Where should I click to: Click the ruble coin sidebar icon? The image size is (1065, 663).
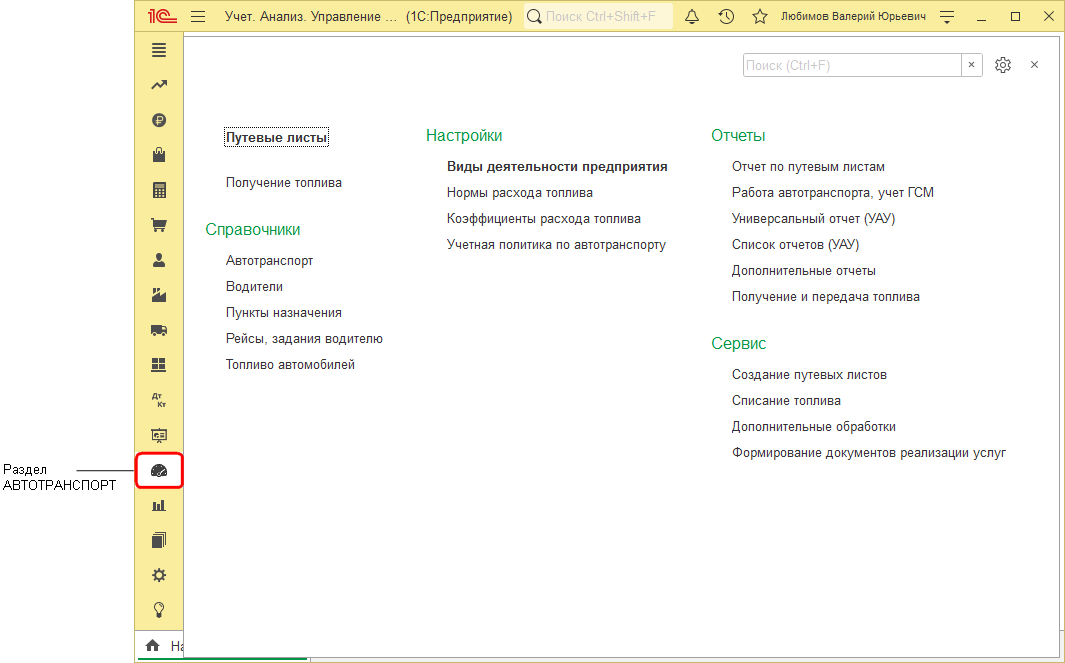[159, 120]
